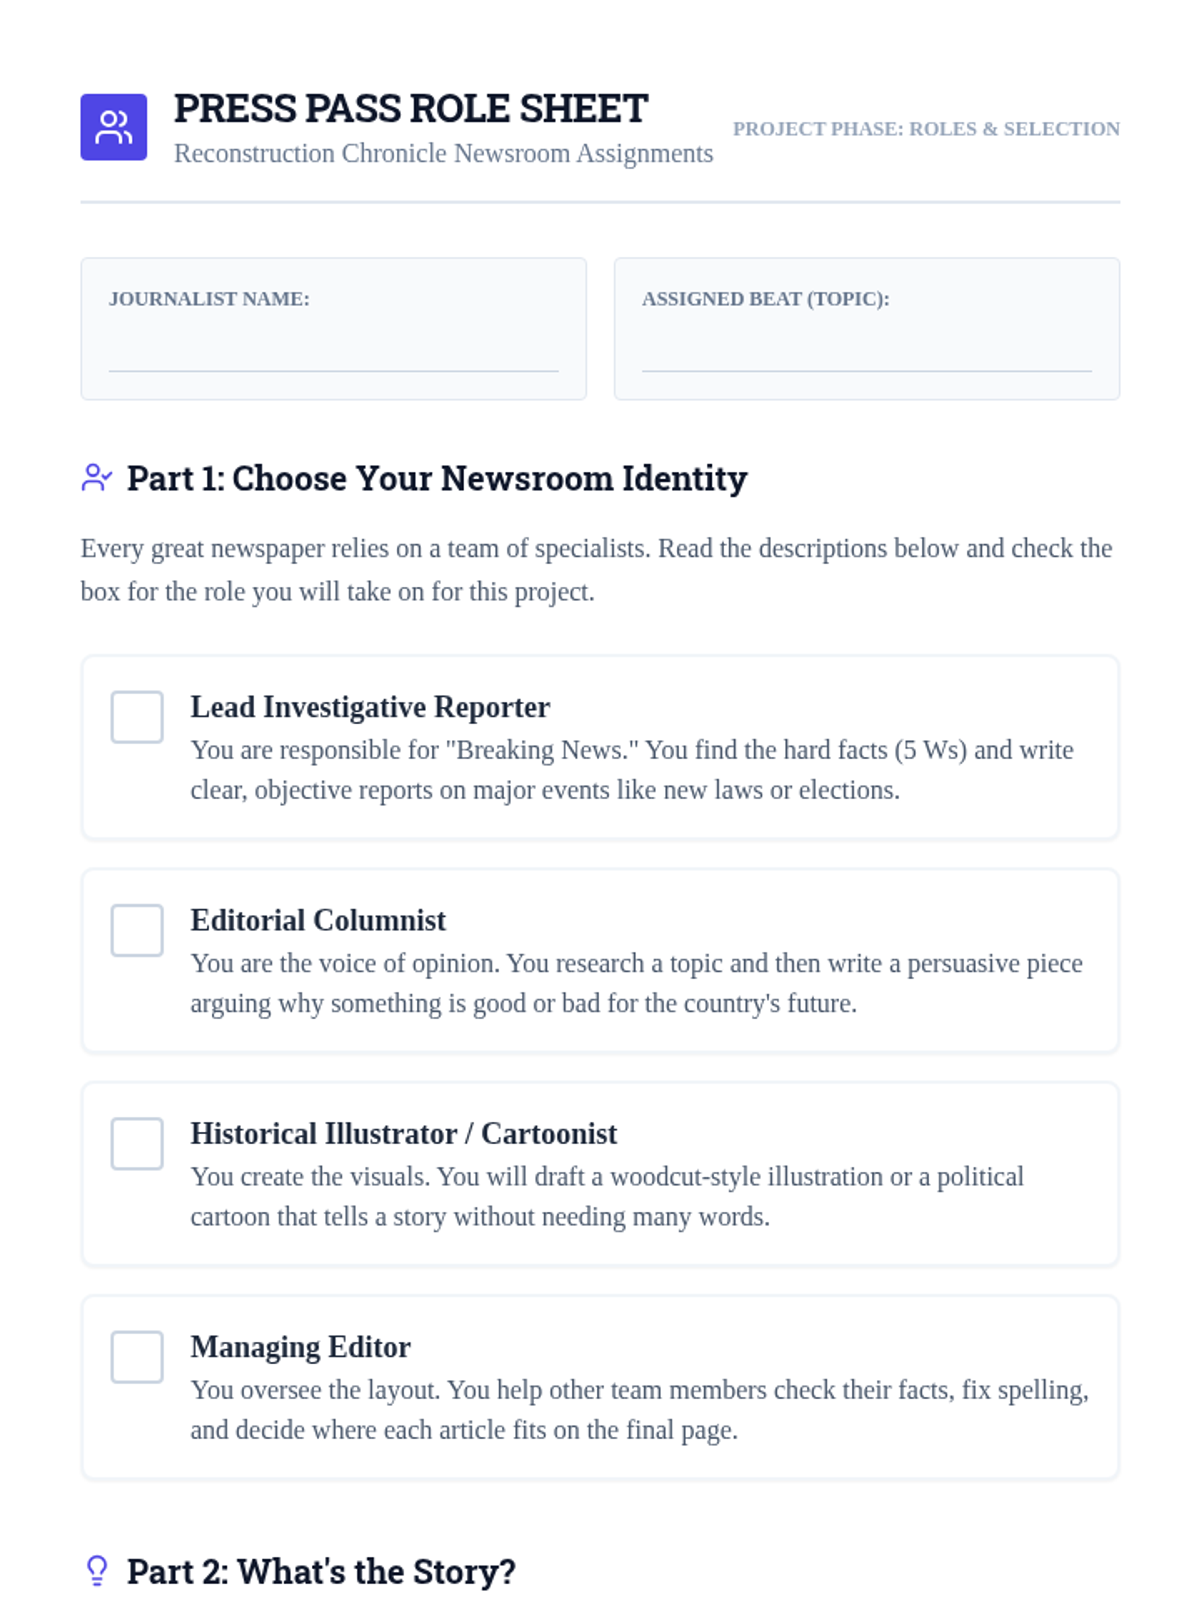Click the PRESS PASS ROLE SHEET title
Viewport: 1200px width, 1600px height.
coord(411,108)
